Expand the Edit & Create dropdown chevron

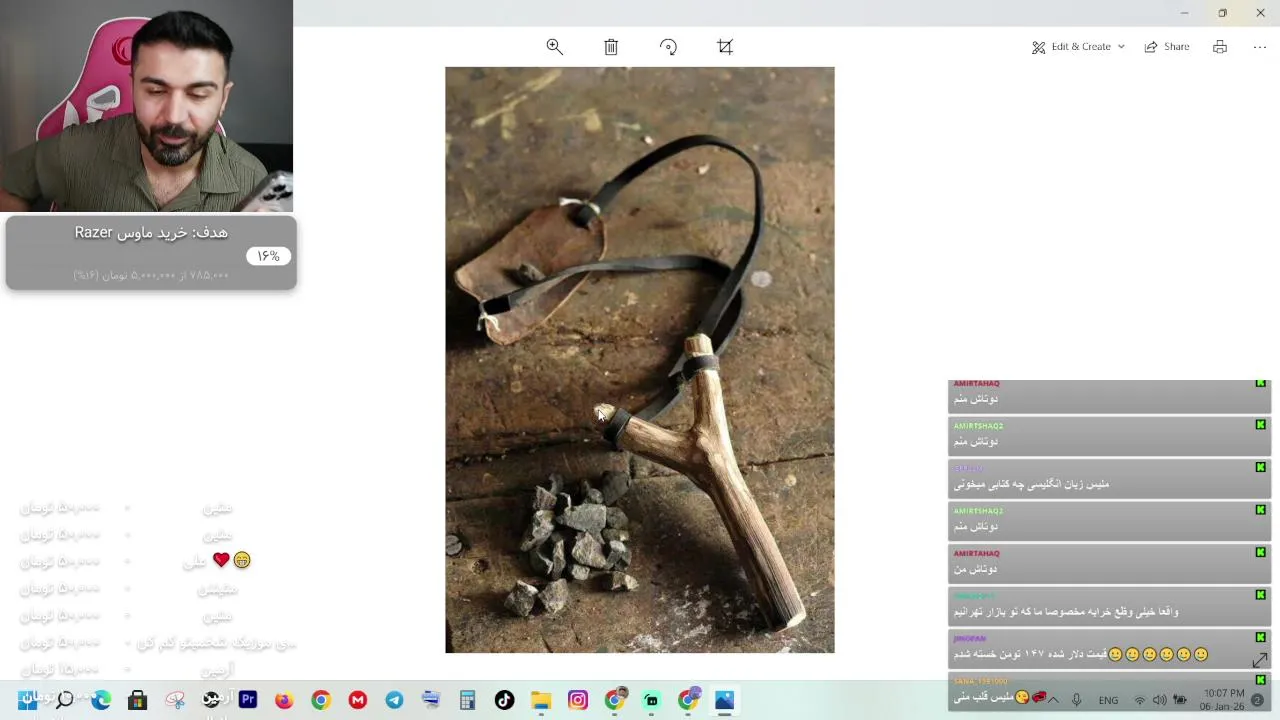pos(1121,47)
